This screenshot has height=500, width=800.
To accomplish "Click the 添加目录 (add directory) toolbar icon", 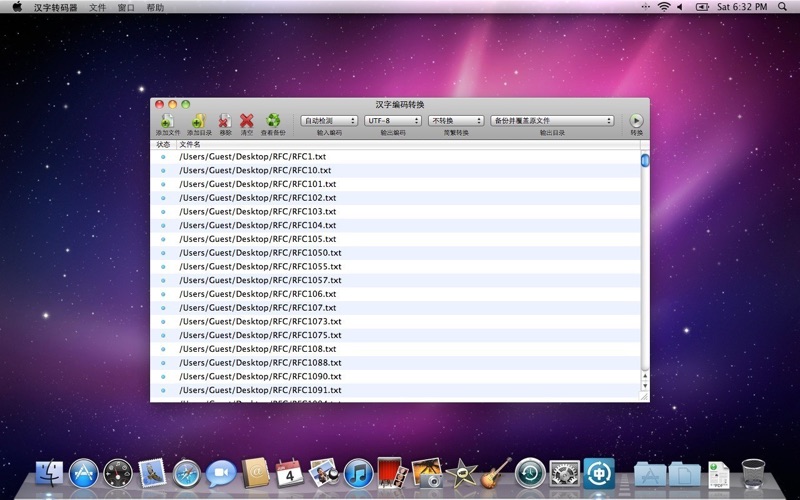I will (x=198, y=121).
